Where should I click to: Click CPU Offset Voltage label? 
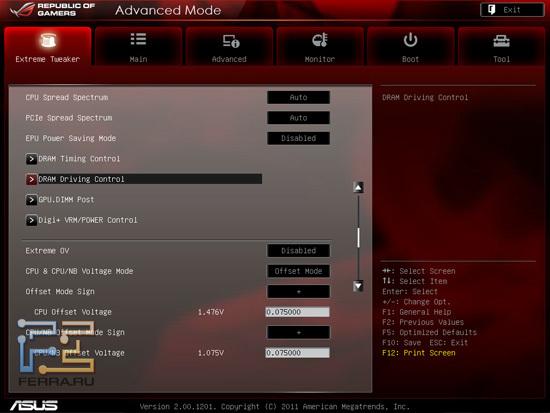pyautogui.click(x=73, y=312)
